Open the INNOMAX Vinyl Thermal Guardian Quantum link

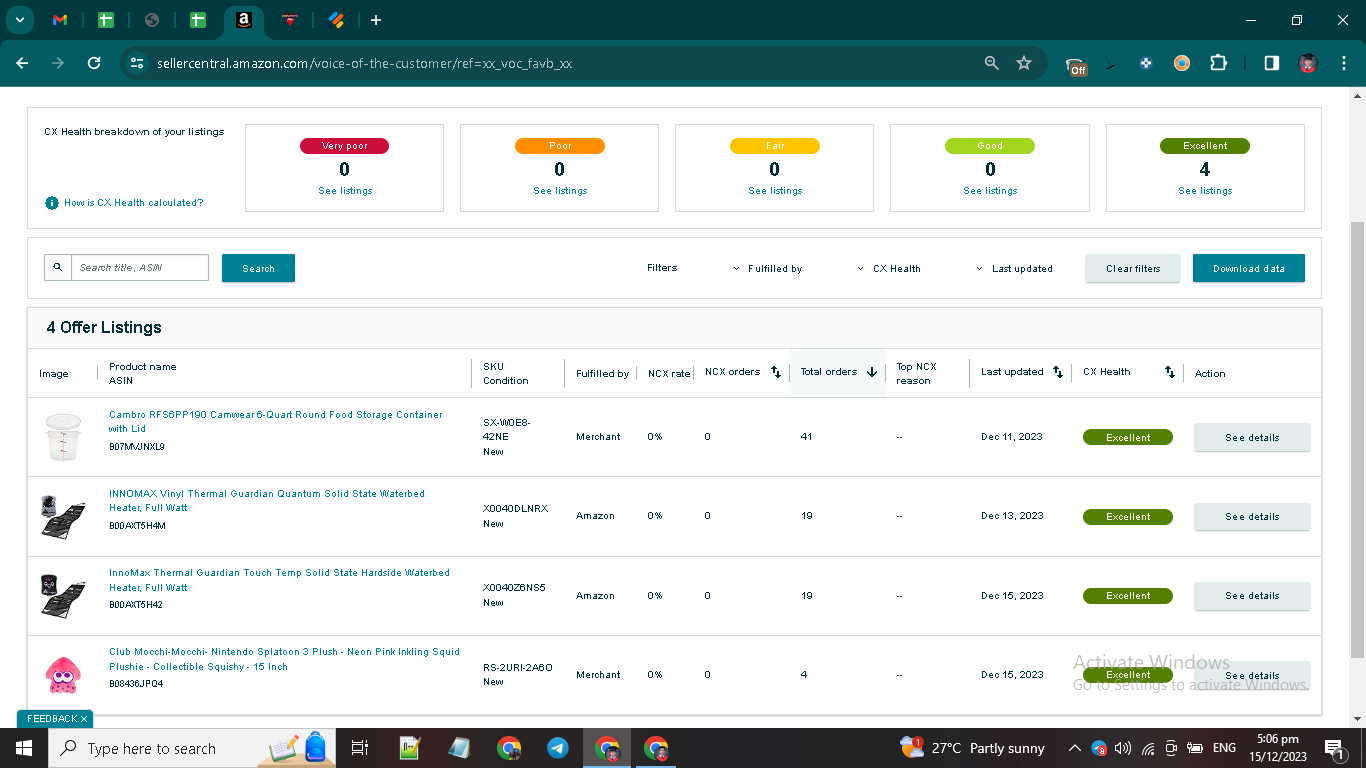tap(267, 501)
